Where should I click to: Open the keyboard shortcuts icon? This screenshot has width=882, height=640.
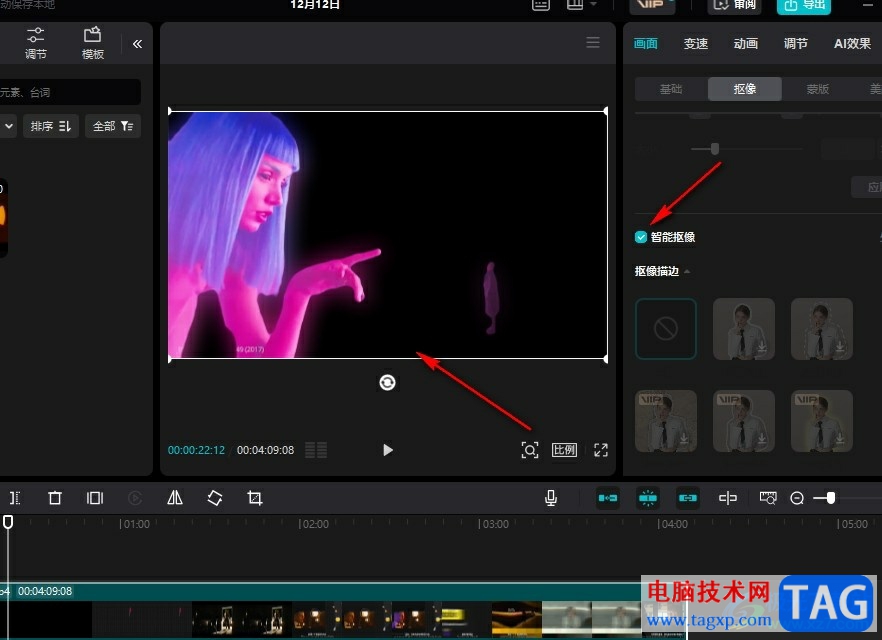click(x=541, y=4)
